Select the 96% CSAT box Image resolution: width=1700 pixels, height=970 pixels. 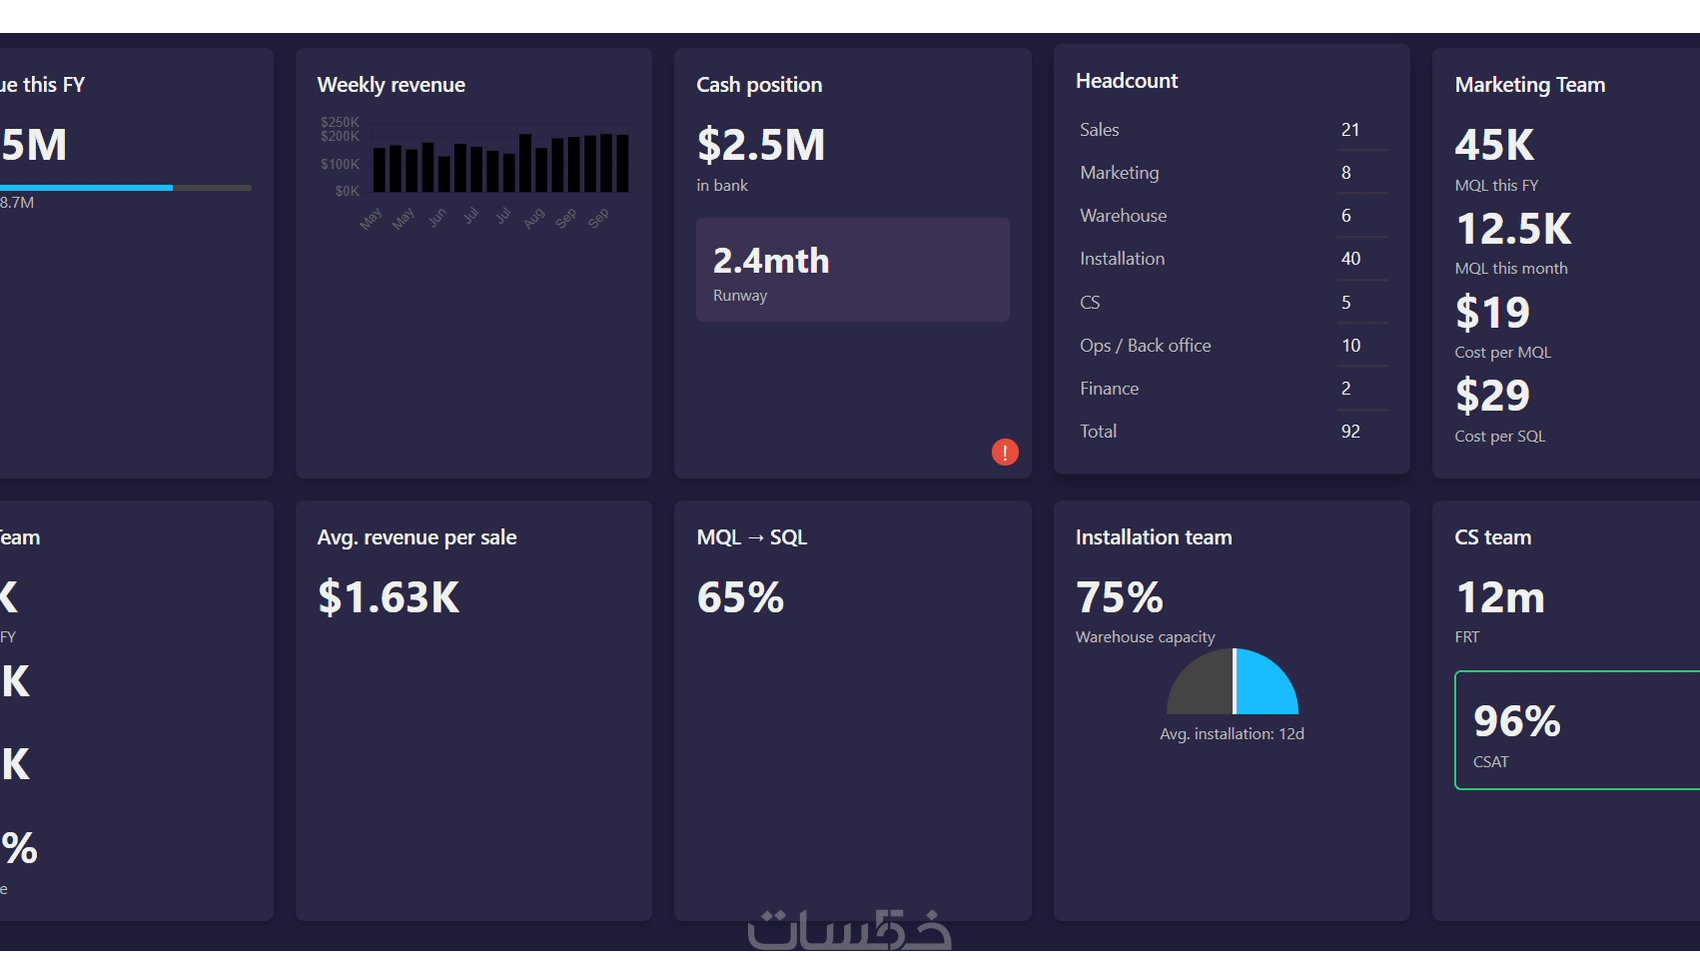1577,730
